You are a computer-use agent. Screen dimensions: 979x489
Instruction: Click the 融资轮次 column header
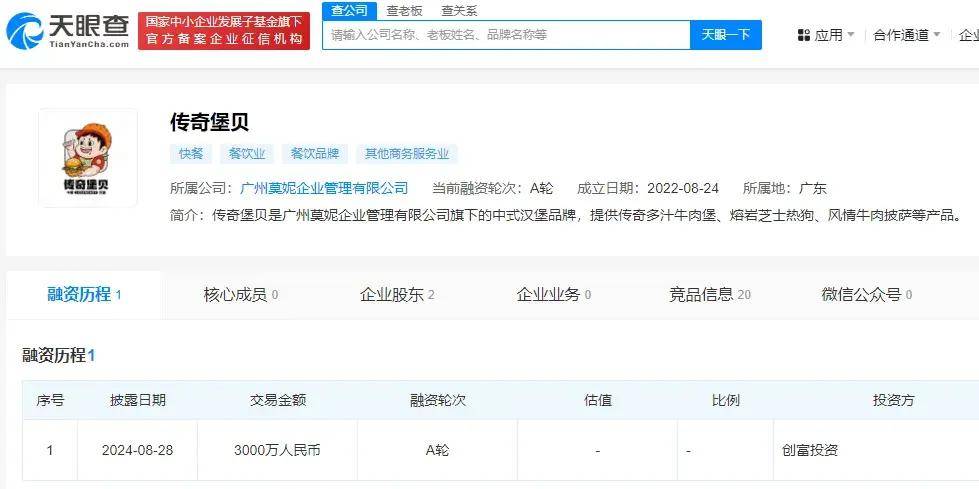(x=438, y=400)
